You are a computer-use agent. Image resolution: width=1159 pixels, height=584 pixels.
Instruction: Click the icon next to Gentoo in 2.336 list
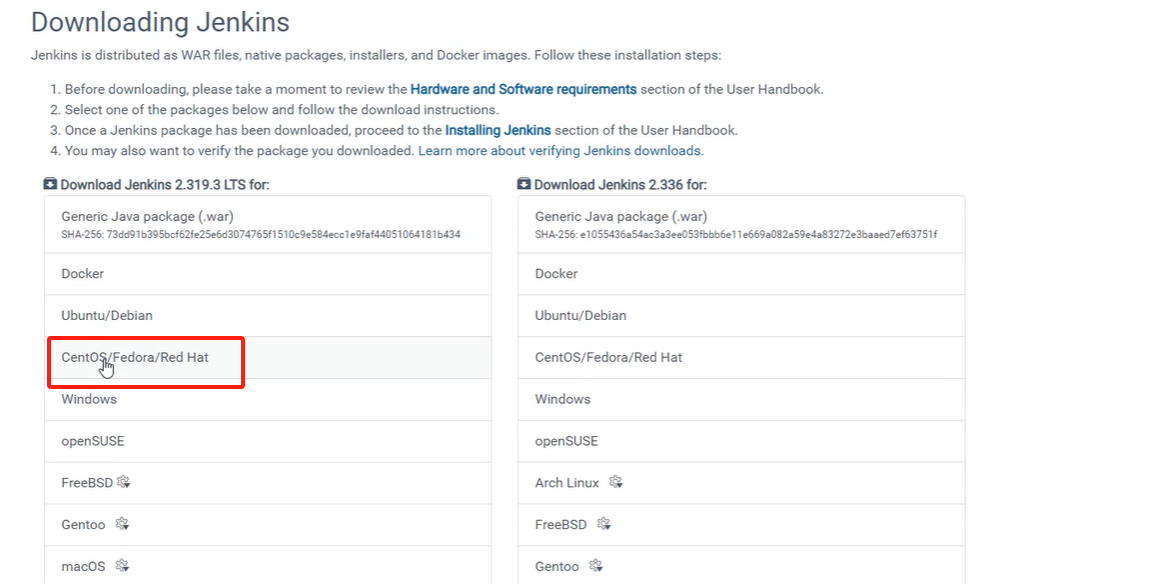[596, 566]
